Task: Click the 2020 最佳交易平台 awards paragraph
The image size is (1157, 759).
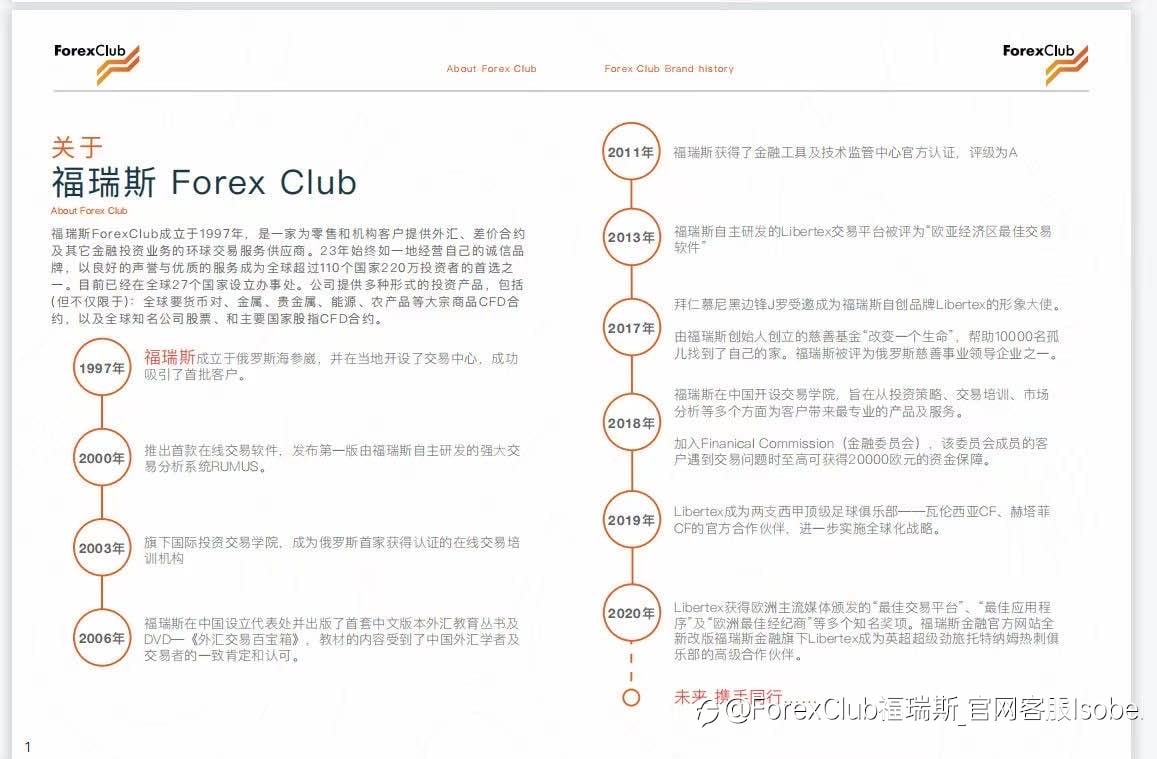Action: [866, 631]
